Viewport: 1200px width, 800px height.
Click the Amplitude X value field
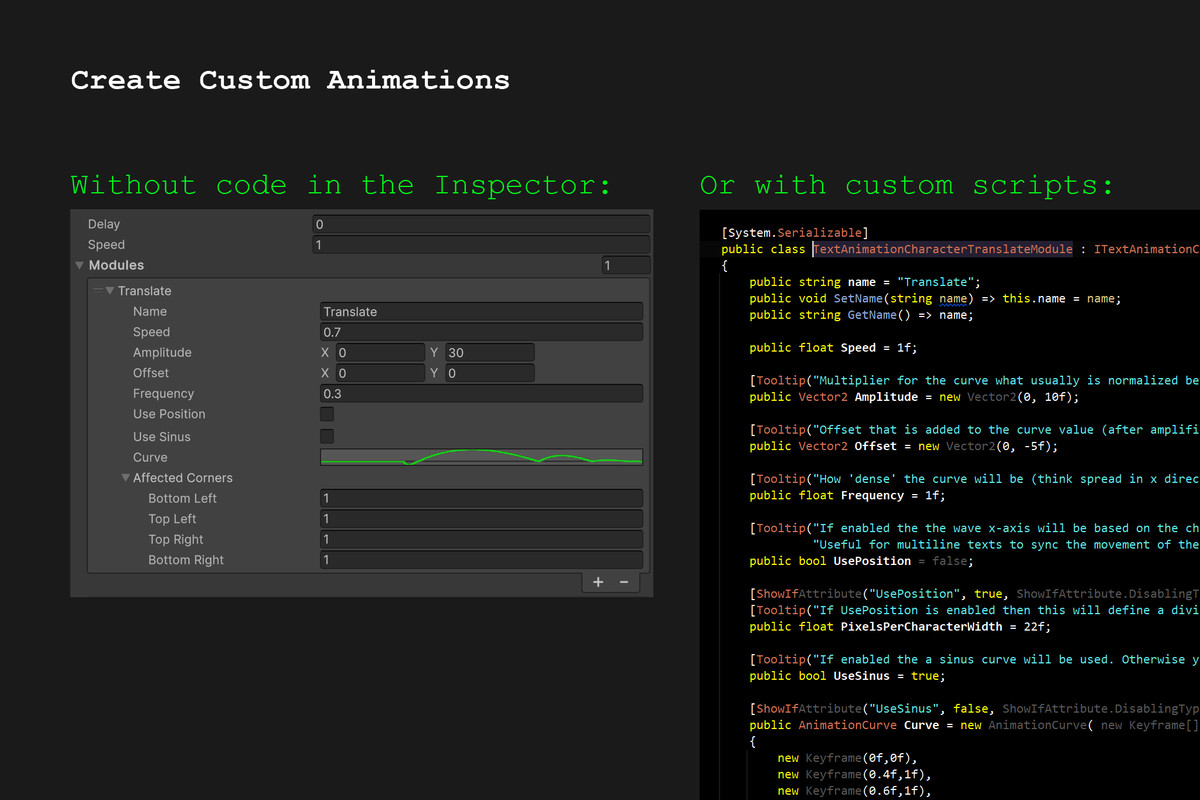coord(379,353)
